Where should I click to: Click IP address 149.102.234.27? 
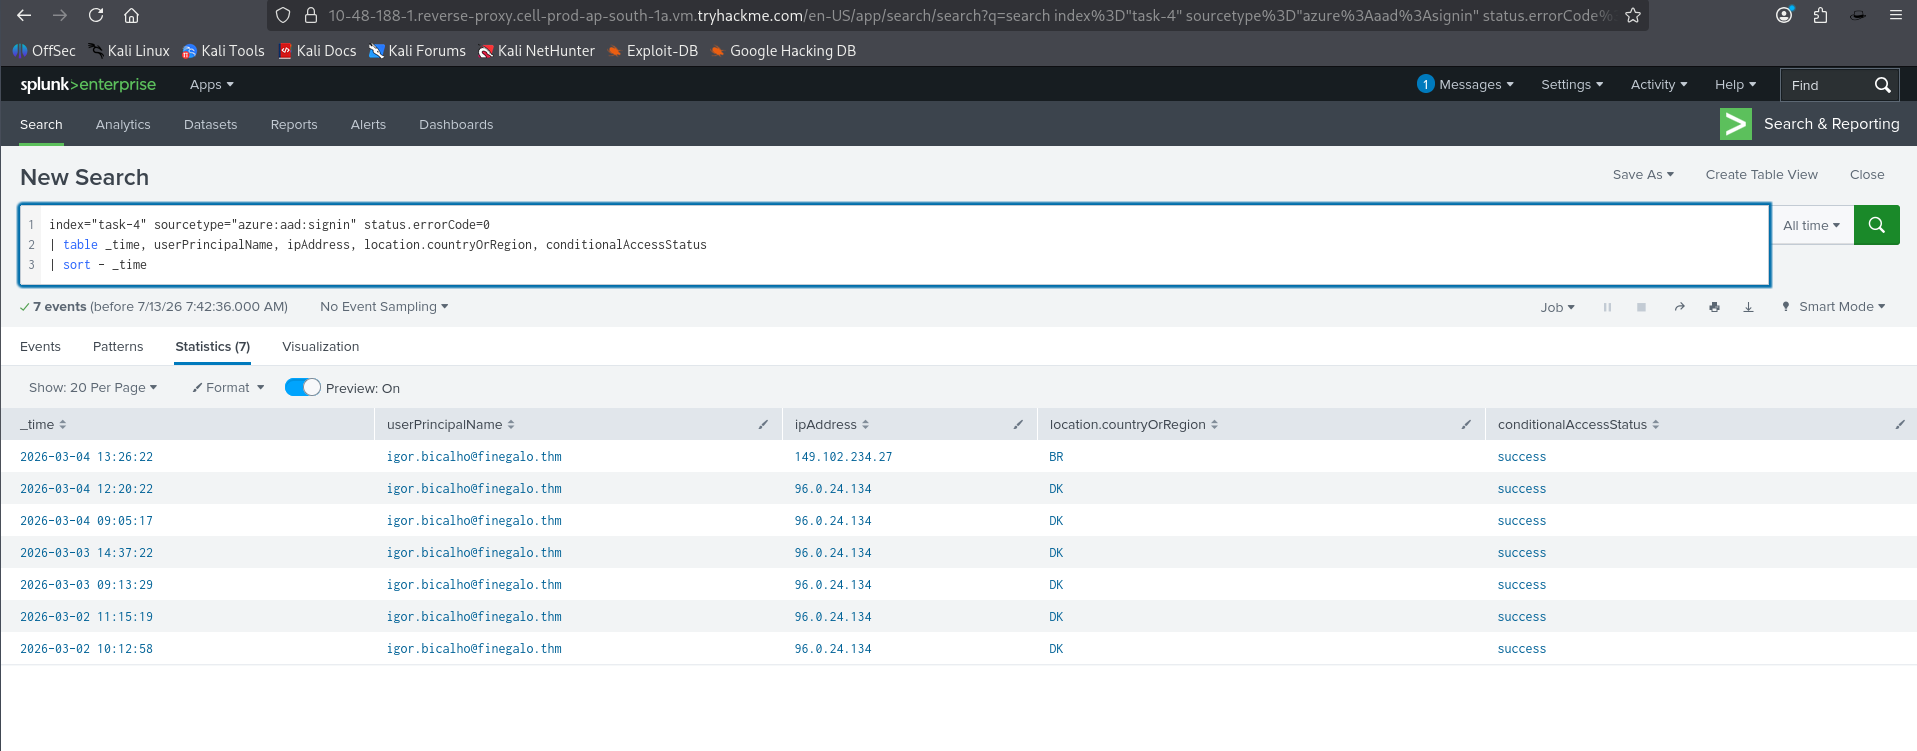(x=843, y=457)
